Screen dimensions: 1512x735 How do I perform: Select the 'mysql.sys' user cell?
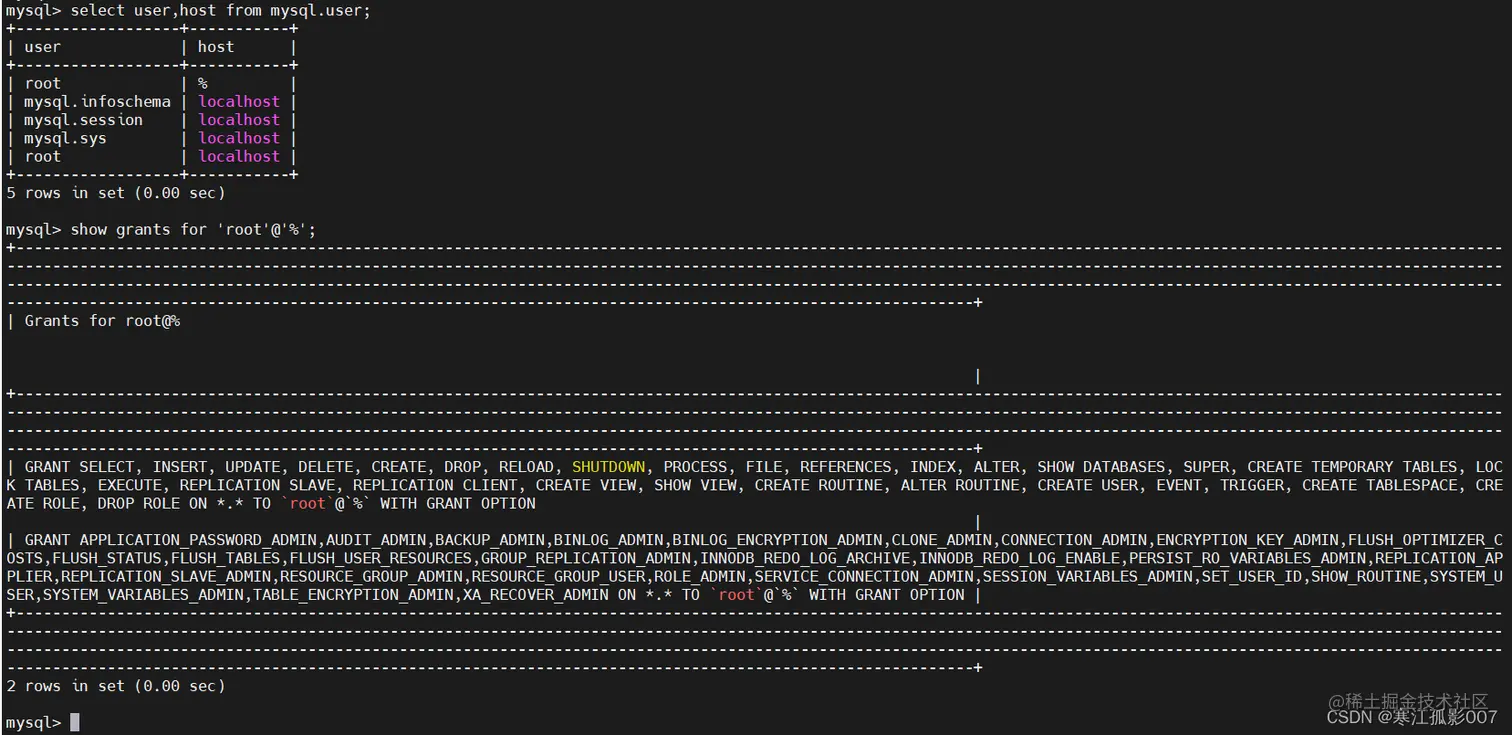[65, 138]
